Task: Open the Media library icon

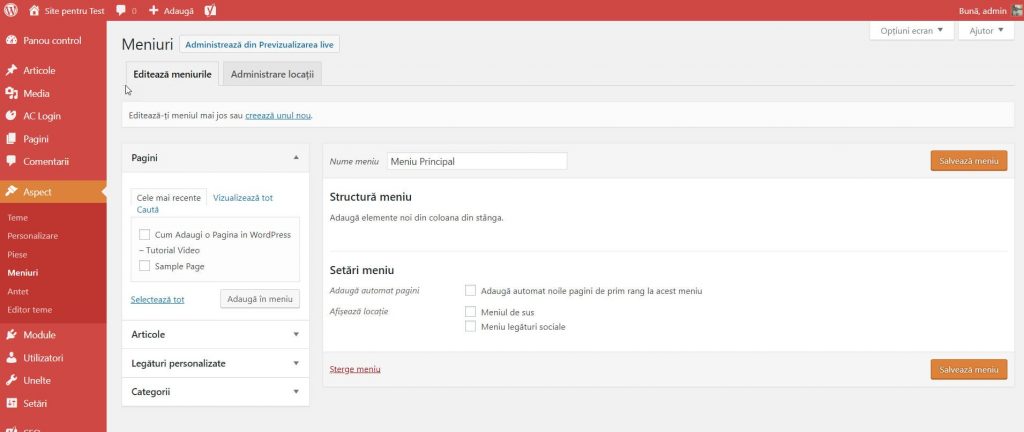Action: click(12, 93)
